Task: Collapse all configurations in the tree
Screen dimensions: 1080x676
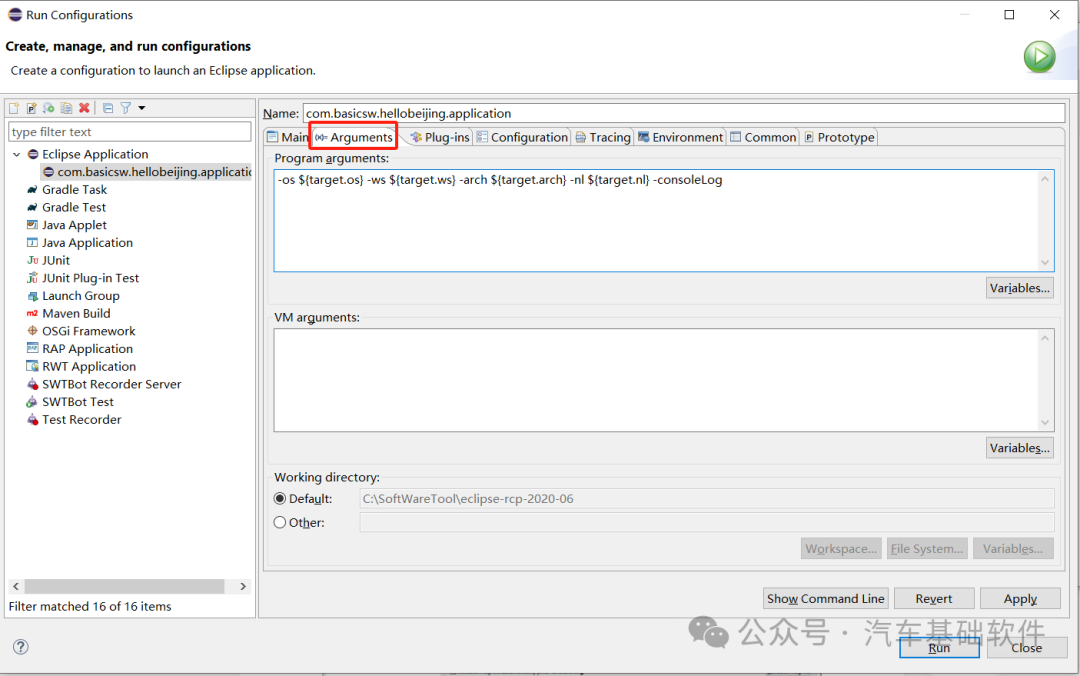Action: [x=108, y=108]
